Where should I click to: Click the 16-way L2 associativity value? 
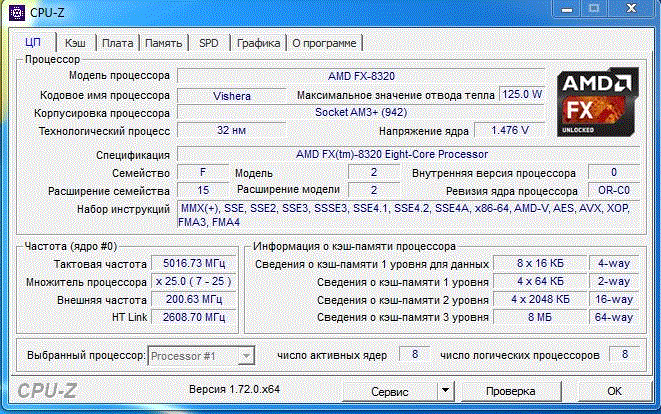[614, 299]
